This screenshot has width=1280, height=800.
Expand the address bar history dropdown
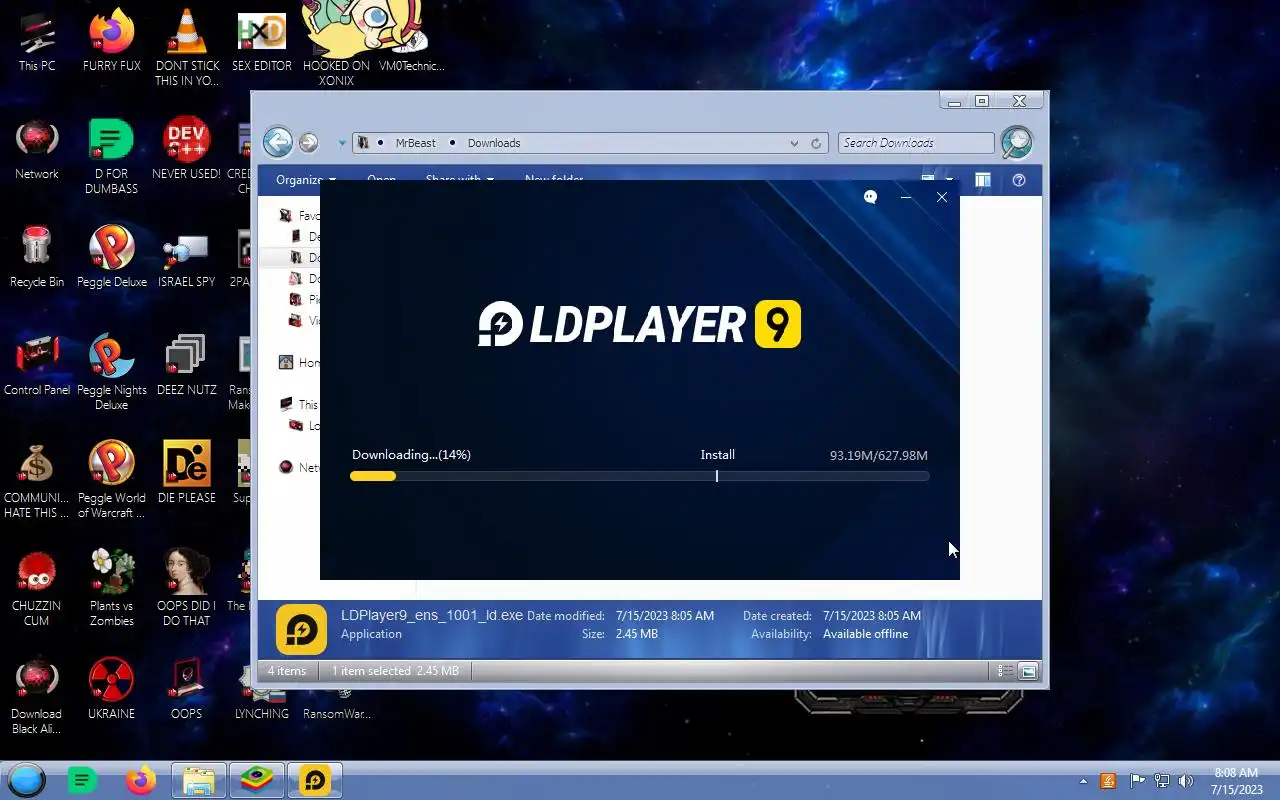pos(794,143)
